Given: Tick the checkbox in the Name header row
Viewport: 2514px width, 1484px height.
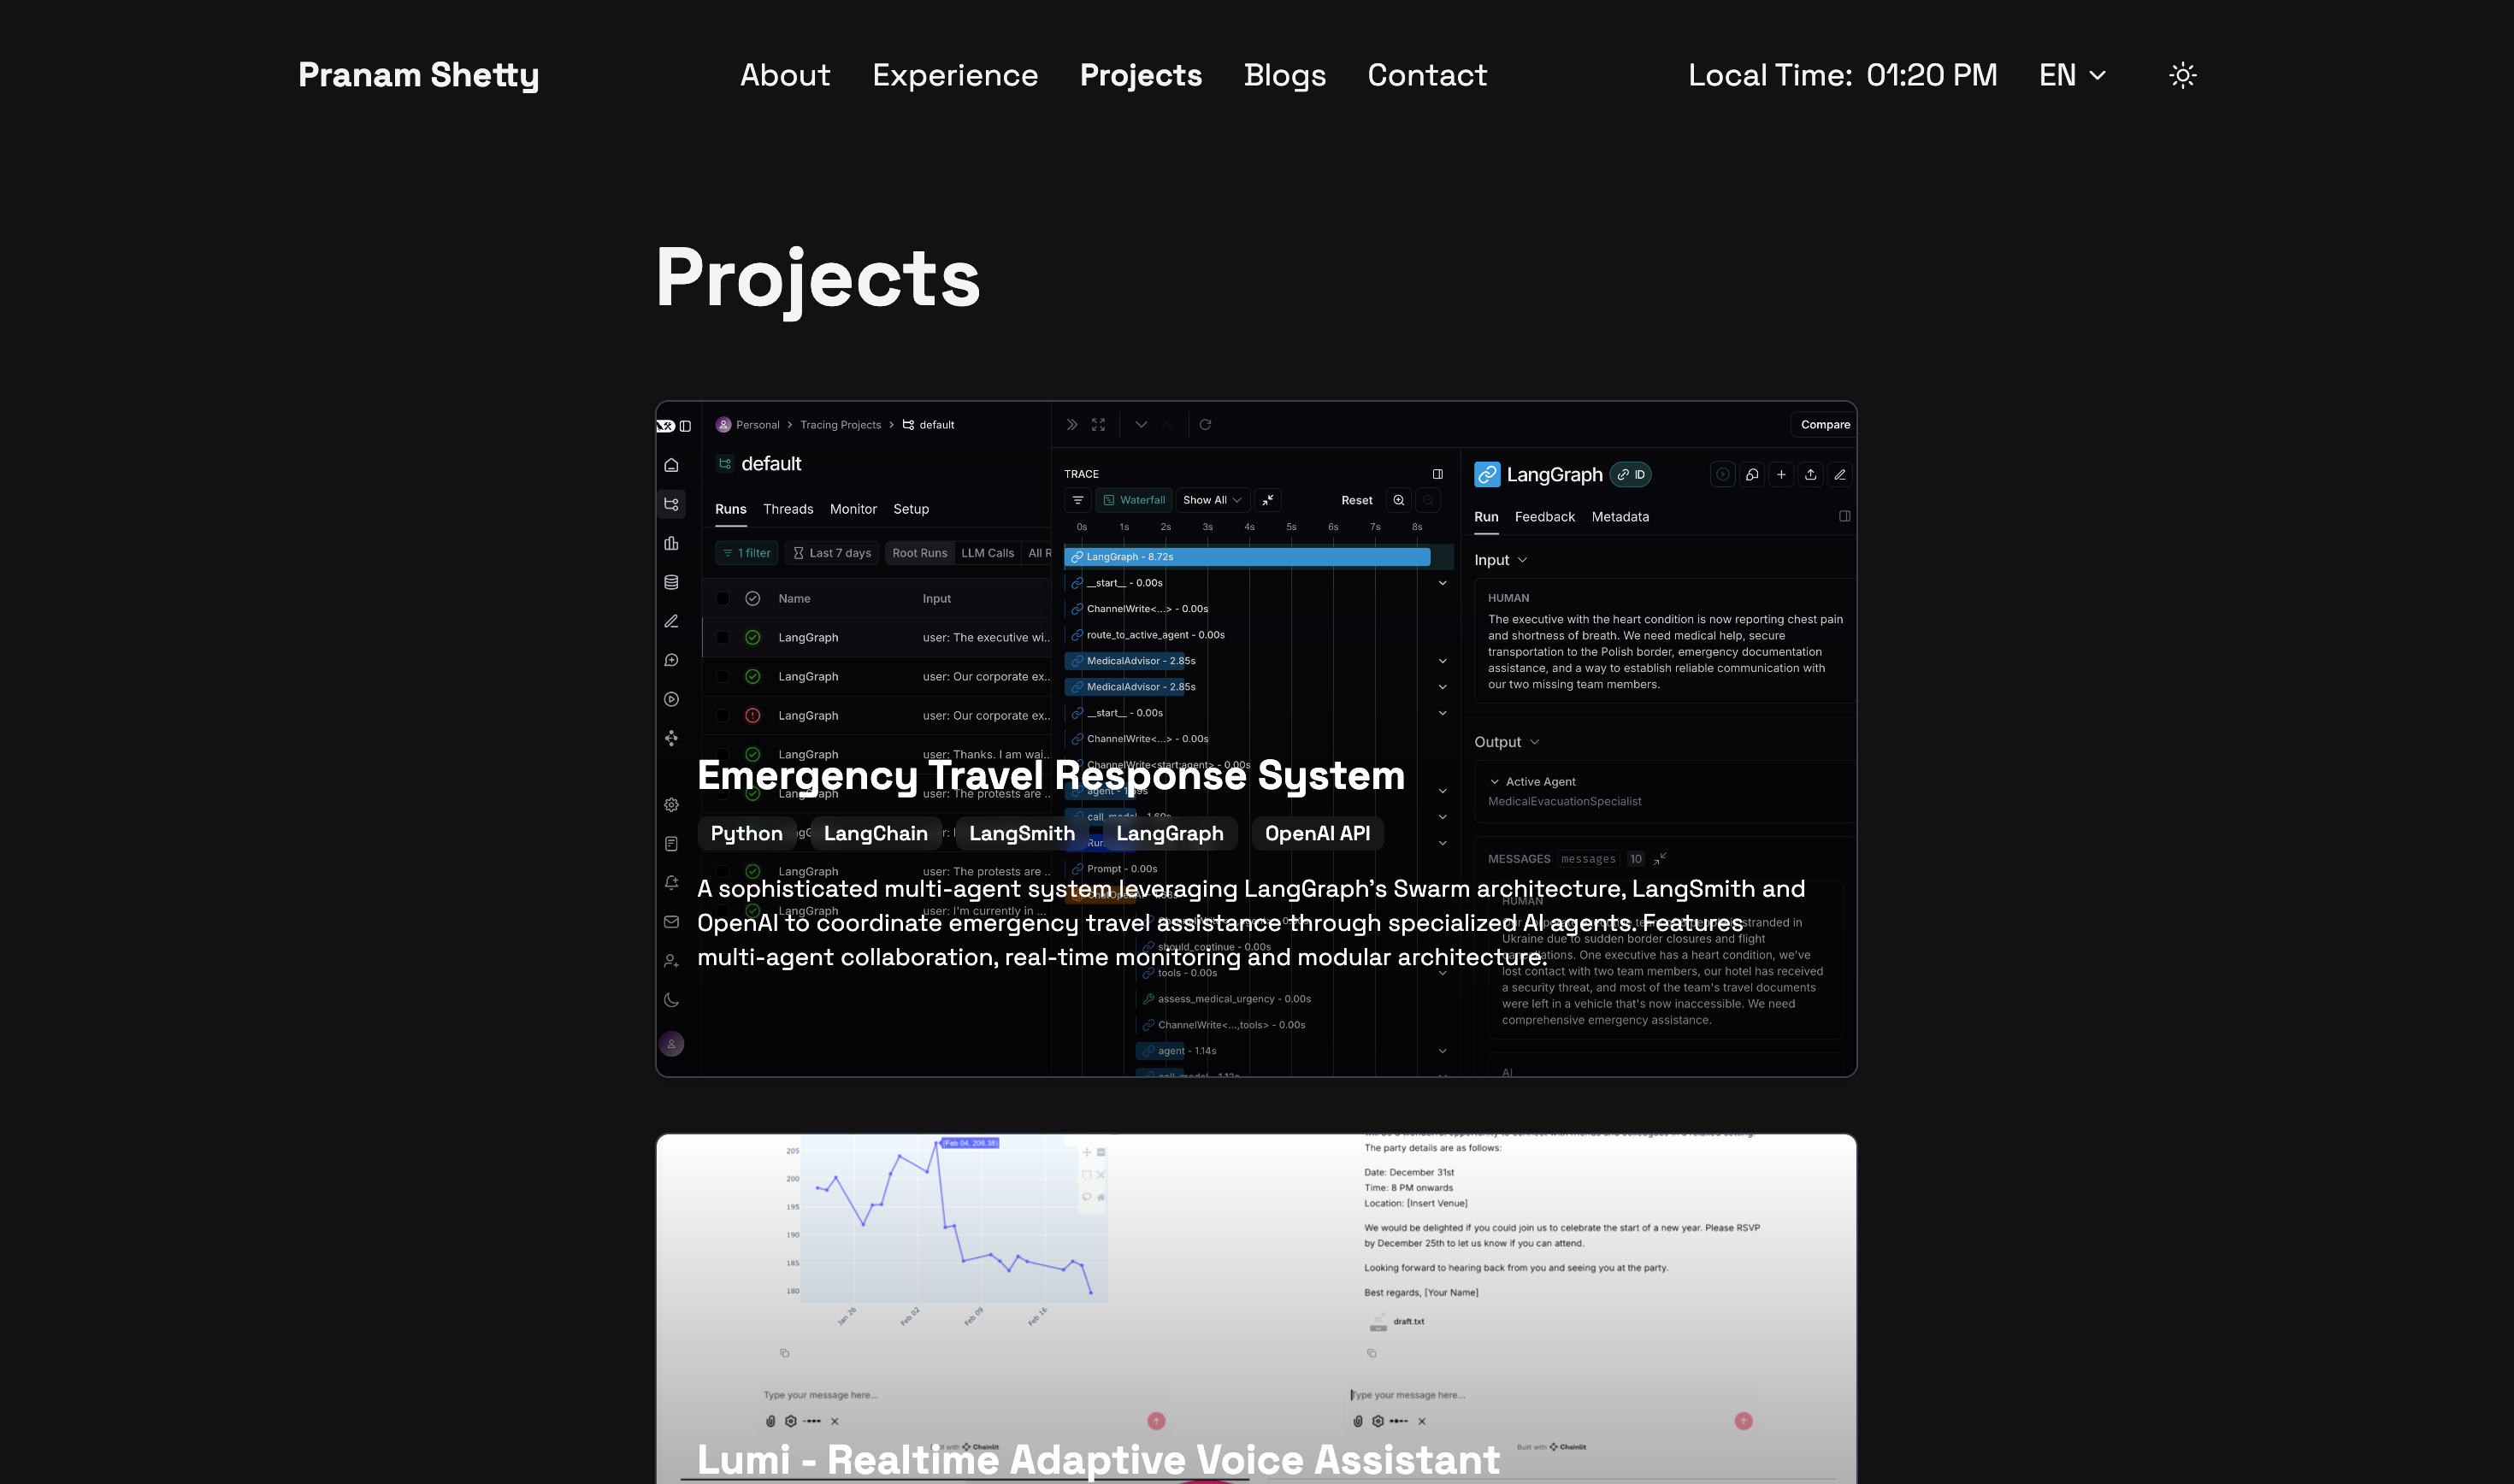Looking at the screenshot, I should pyautogui.click(x=722, y=598).
